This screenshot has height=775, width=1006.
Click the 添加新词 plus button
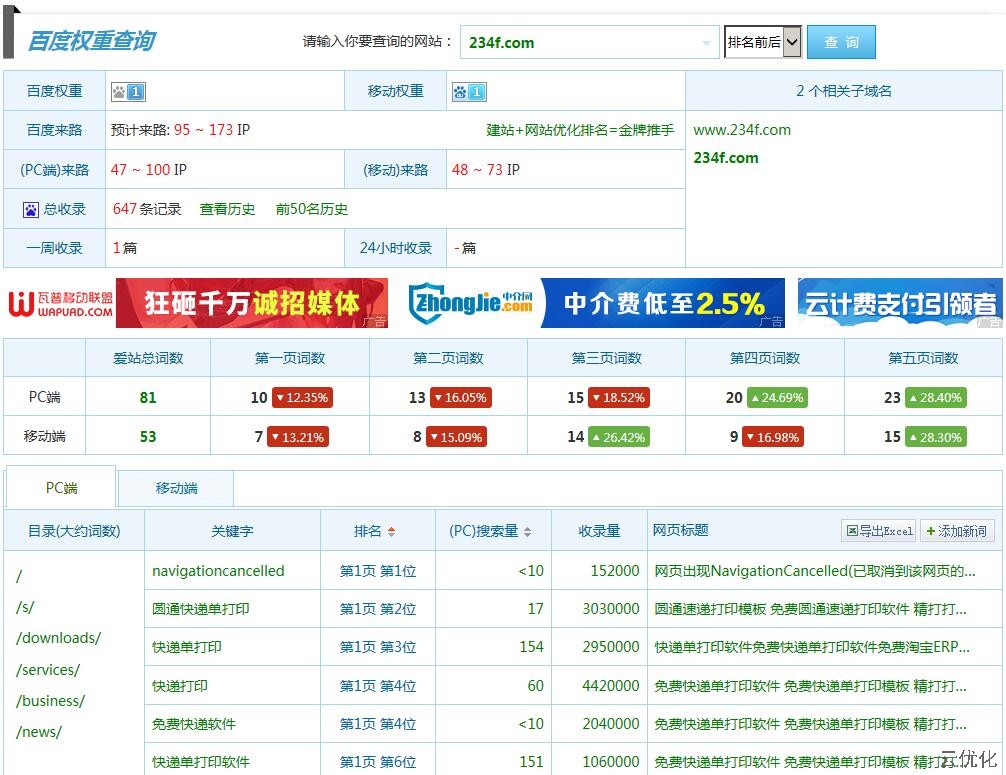[x=956, y=531]
